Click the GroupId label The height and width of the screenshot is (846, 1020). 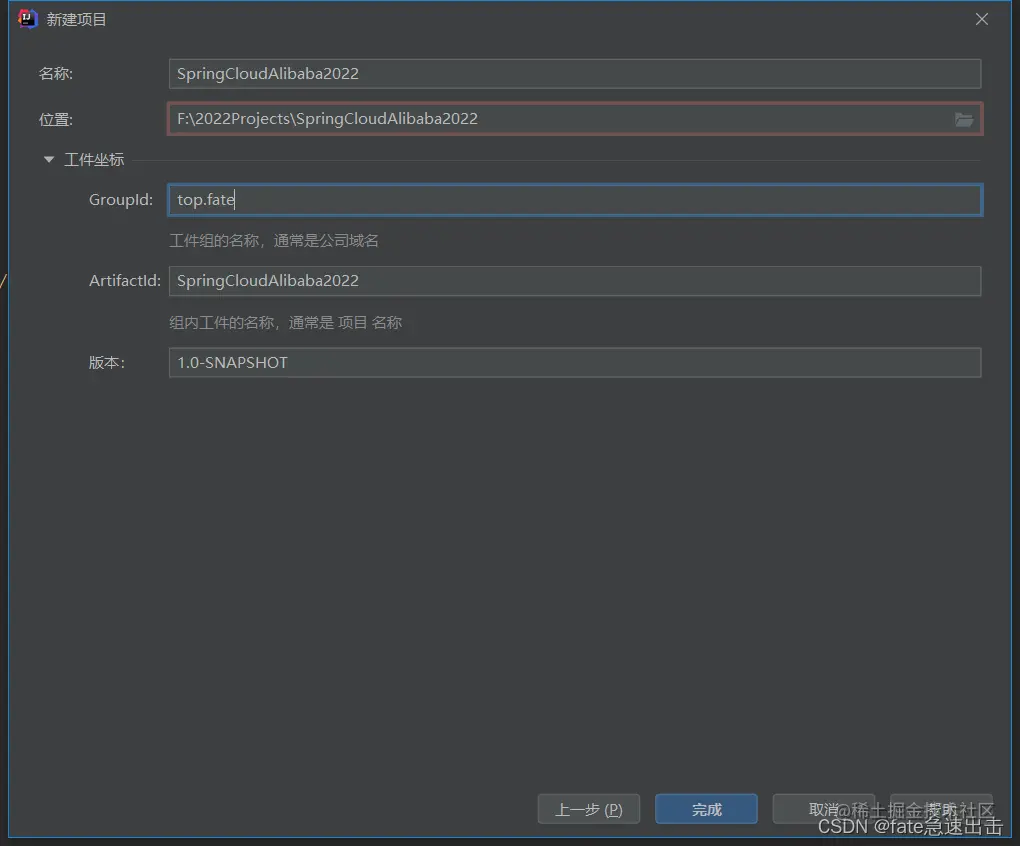pos(121,200)
